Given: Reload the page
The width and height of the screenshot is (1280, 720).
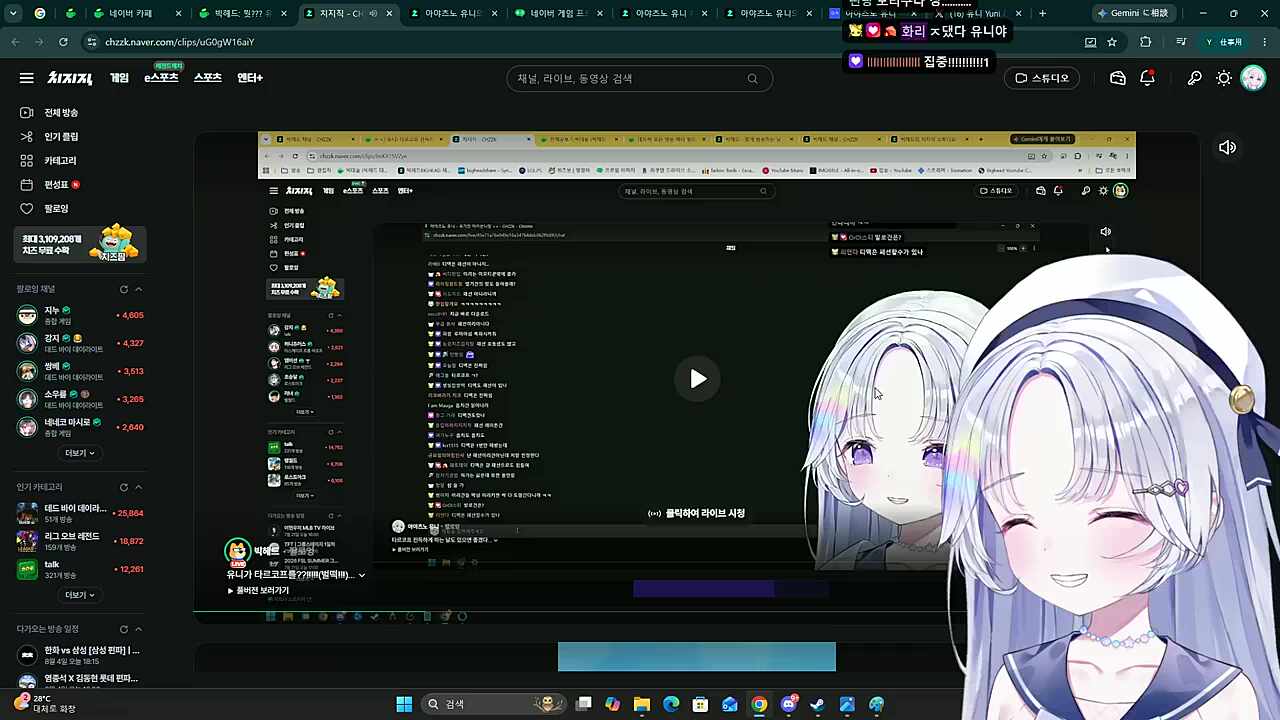Looking at the screenshot, I should click(63, 42).
